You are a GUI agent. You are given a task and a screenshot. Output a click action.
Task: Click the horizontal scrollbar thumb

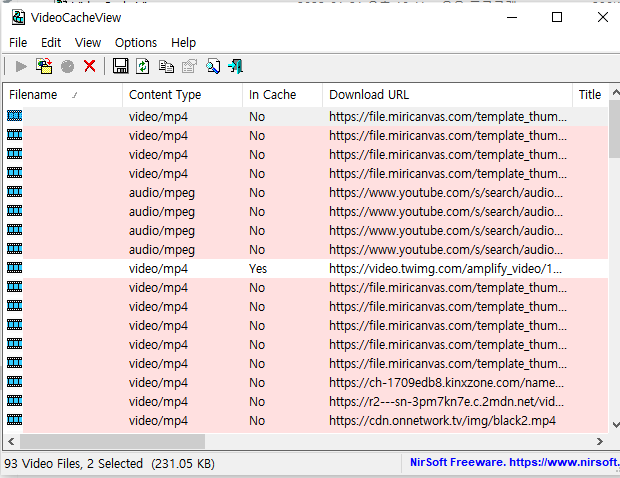pyautogui.click(x=112, y=441)
